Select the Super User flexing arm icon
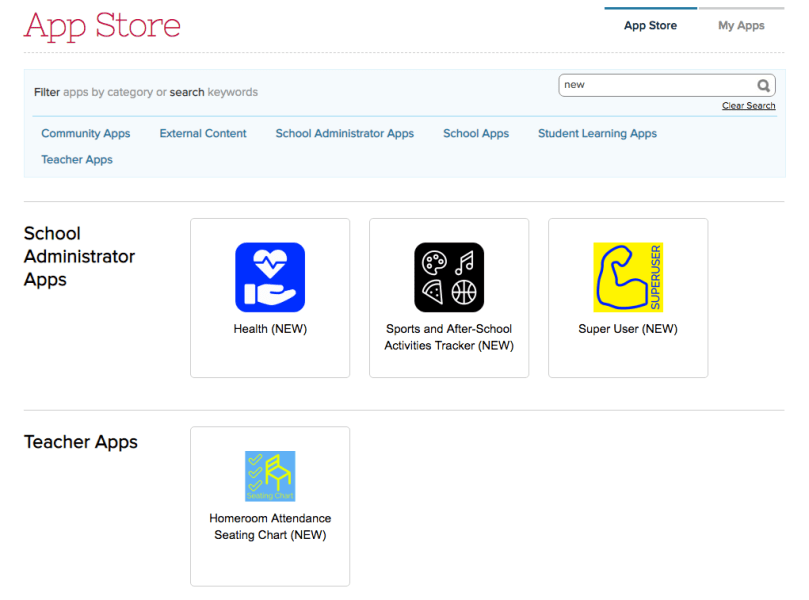This screenshot has width=809, height=600. 628,277
